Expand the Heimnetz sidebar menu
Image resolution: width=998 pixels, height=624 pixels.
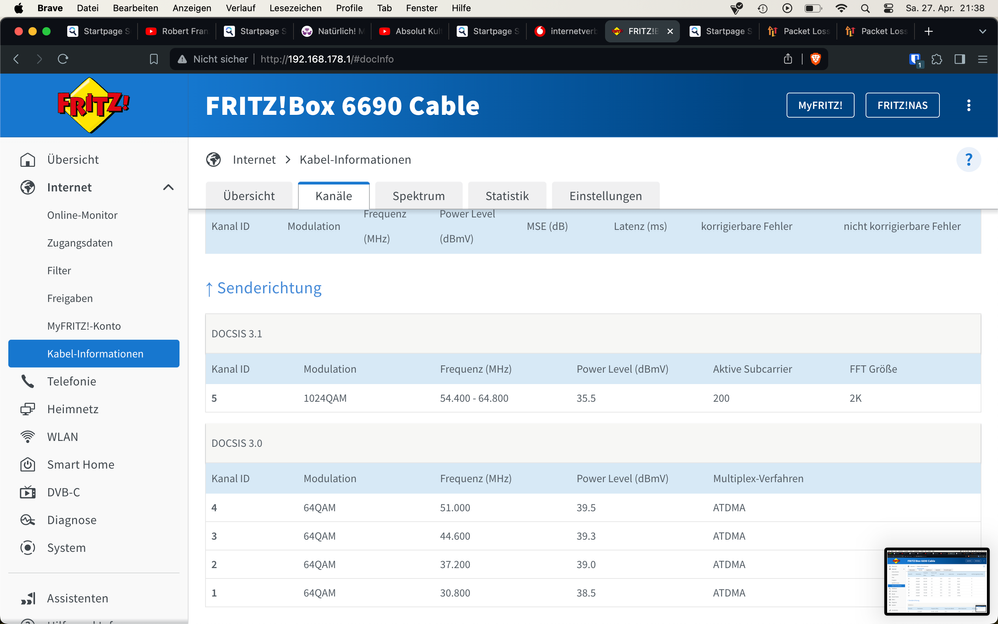(72, 409)
